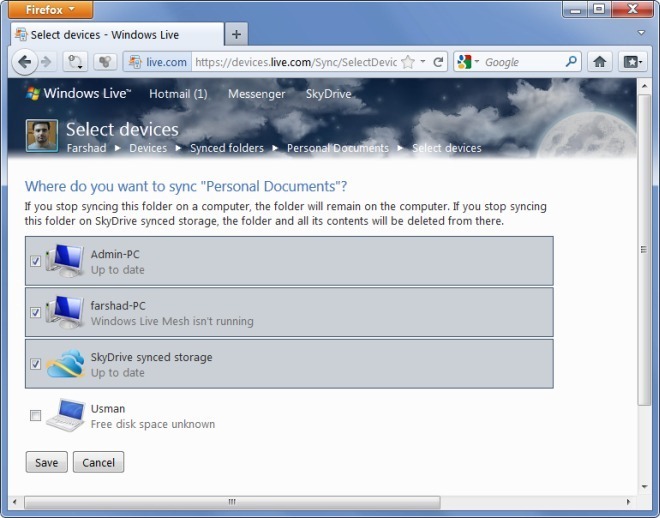Click the horizontal scrollbar thumb
Viewport: 660px width, 518px height.
point(232,502)
